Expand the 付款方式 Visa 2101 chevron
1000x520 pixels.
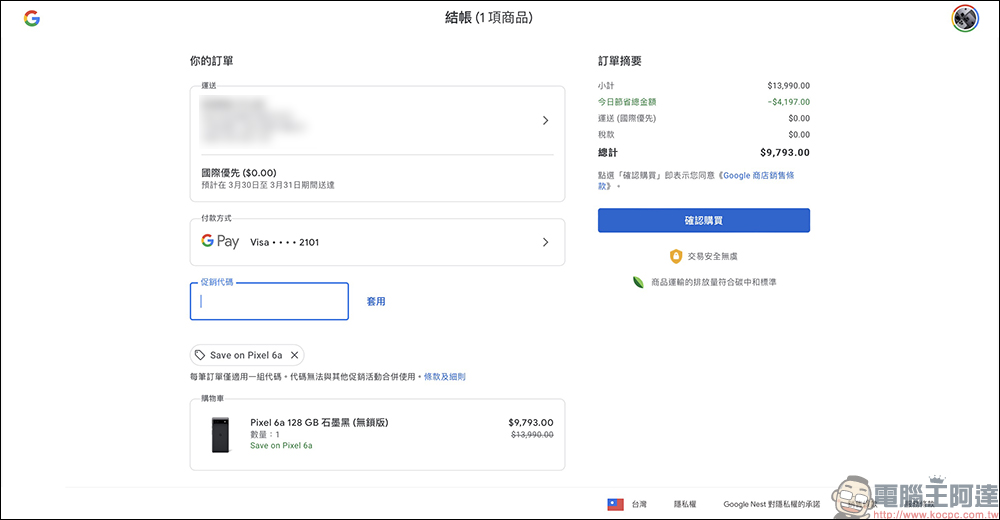coord(545,242)
